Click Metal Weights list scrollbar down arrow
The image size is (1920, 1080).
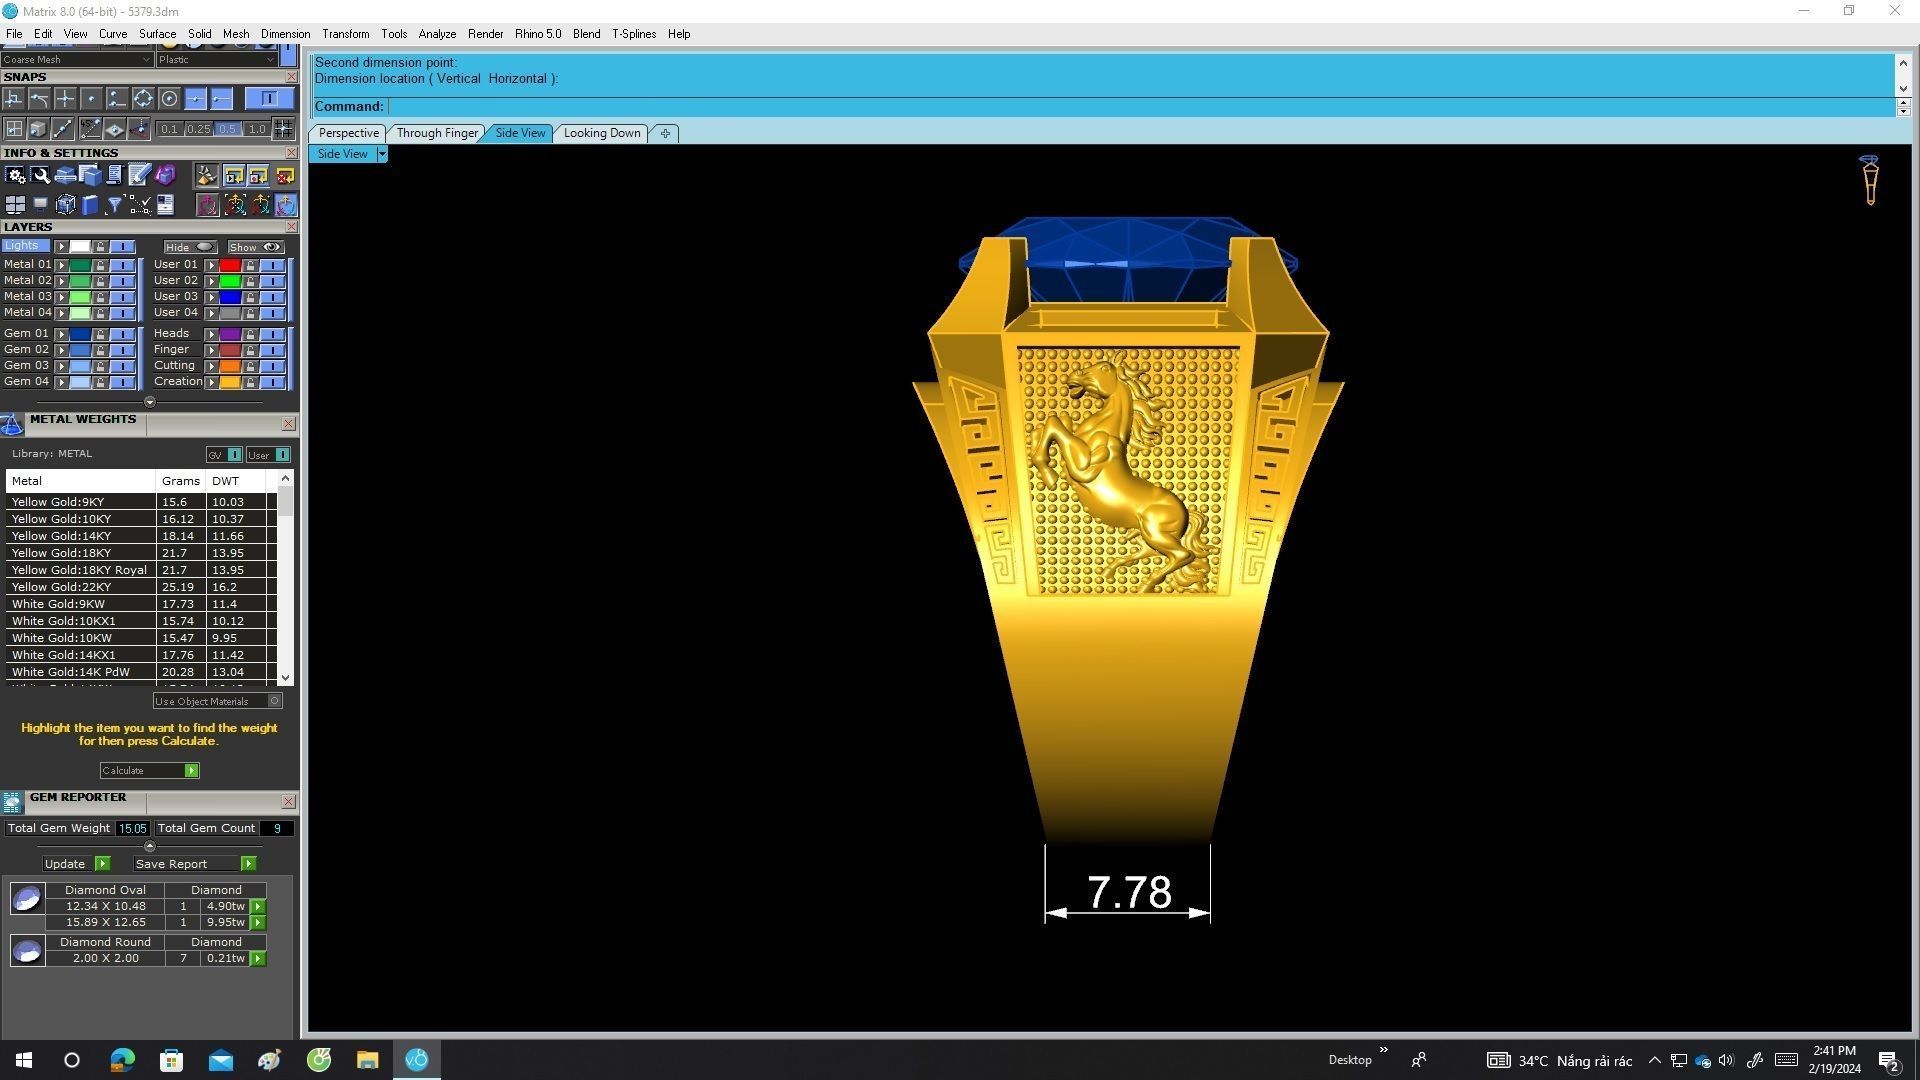click(x=285, y=678)
